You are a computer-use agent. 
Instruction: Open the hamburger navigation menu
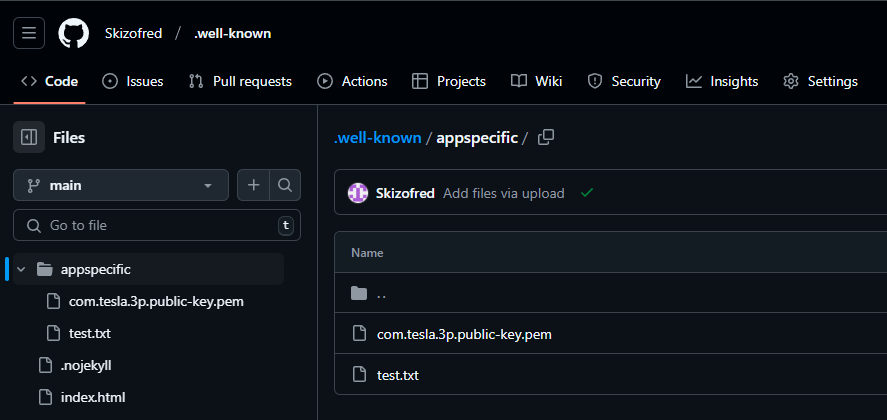29,33
